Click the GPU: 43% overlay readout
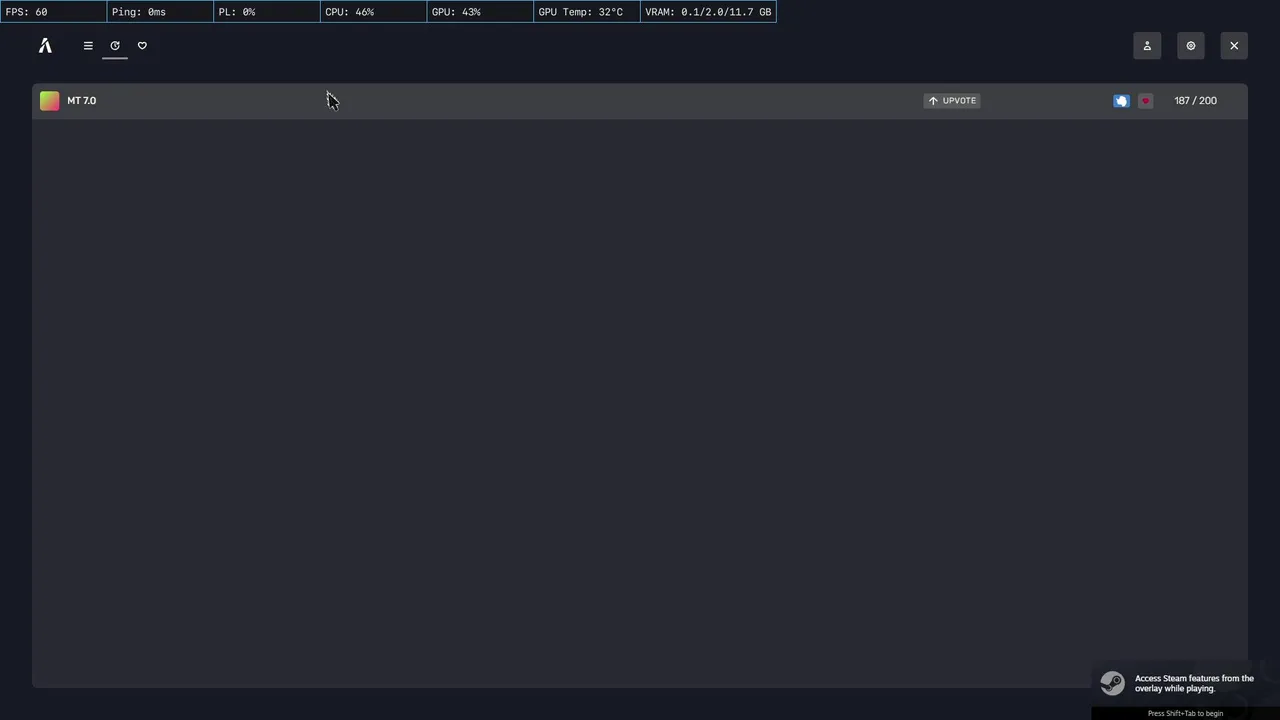The image size is (1280, 720). click(480, 12)
